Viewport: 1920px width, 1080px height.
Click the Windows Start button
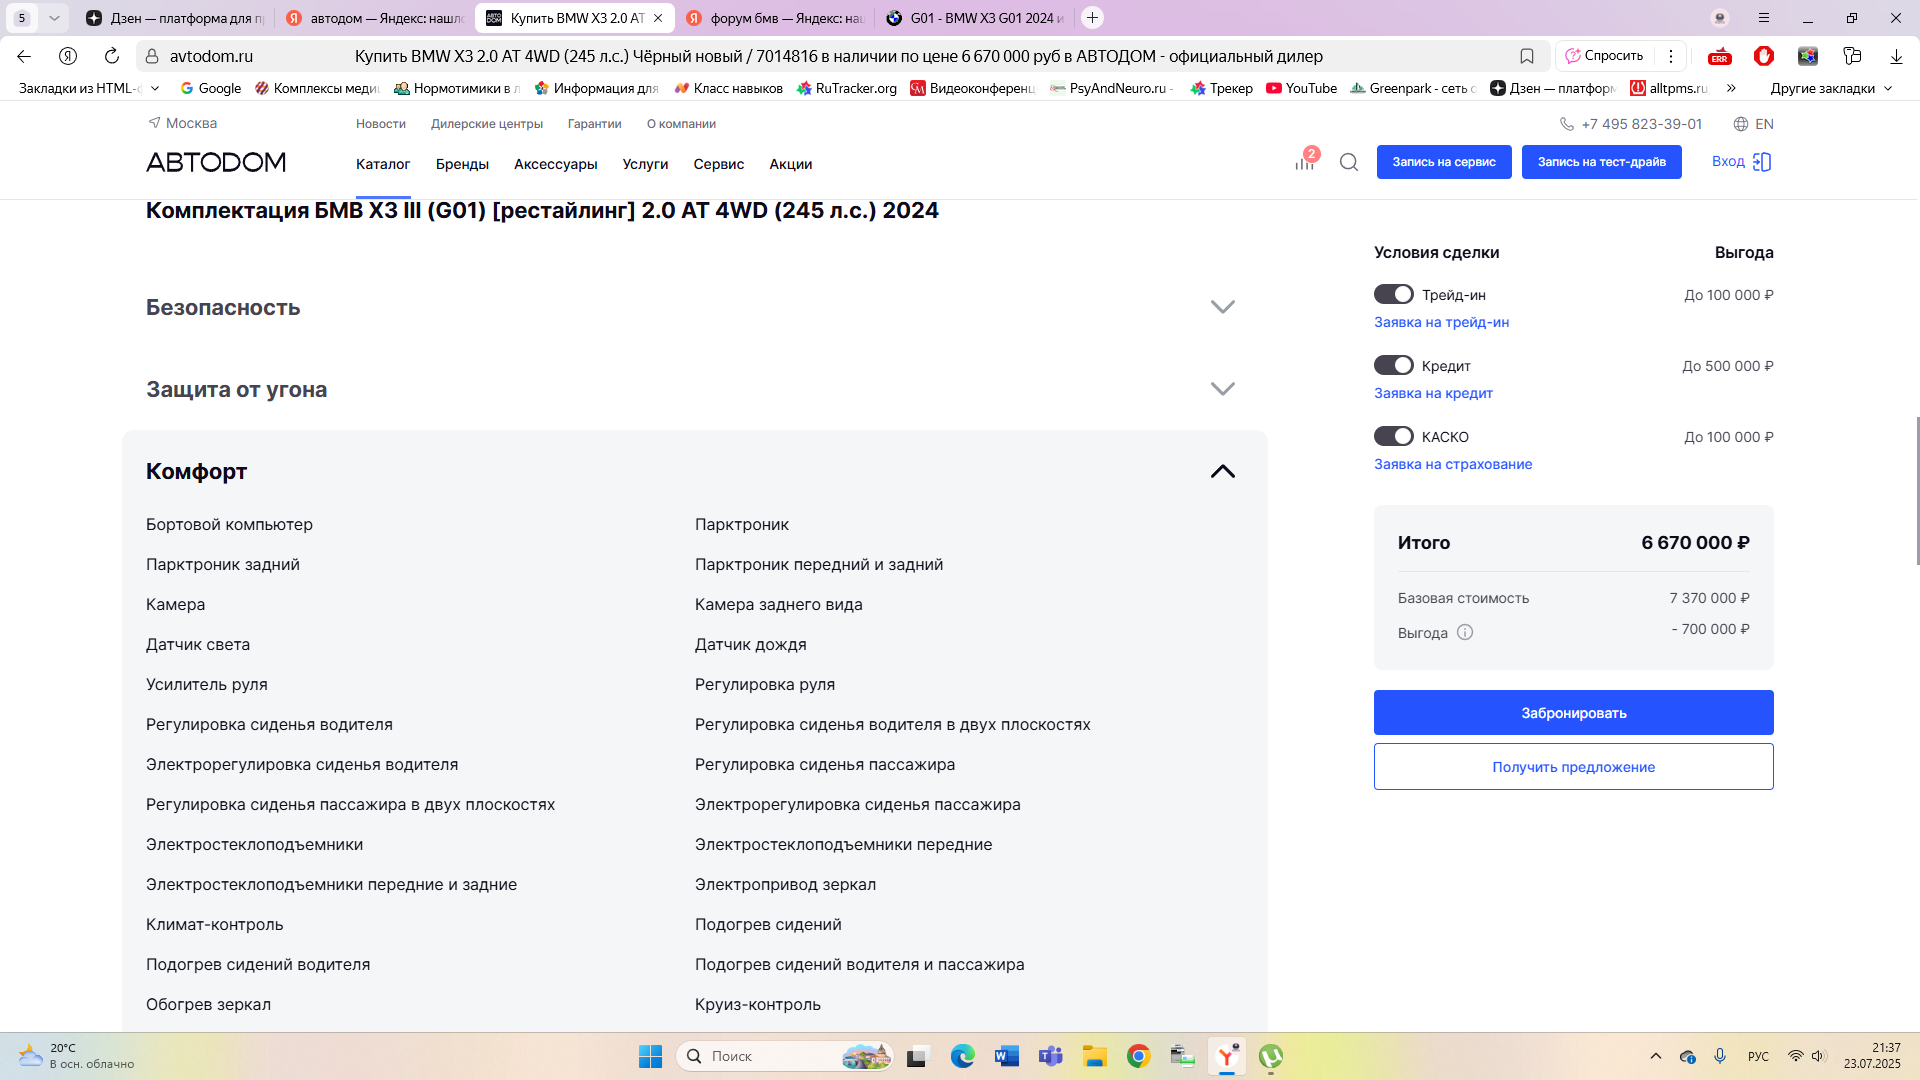[x=651, y=1056]
